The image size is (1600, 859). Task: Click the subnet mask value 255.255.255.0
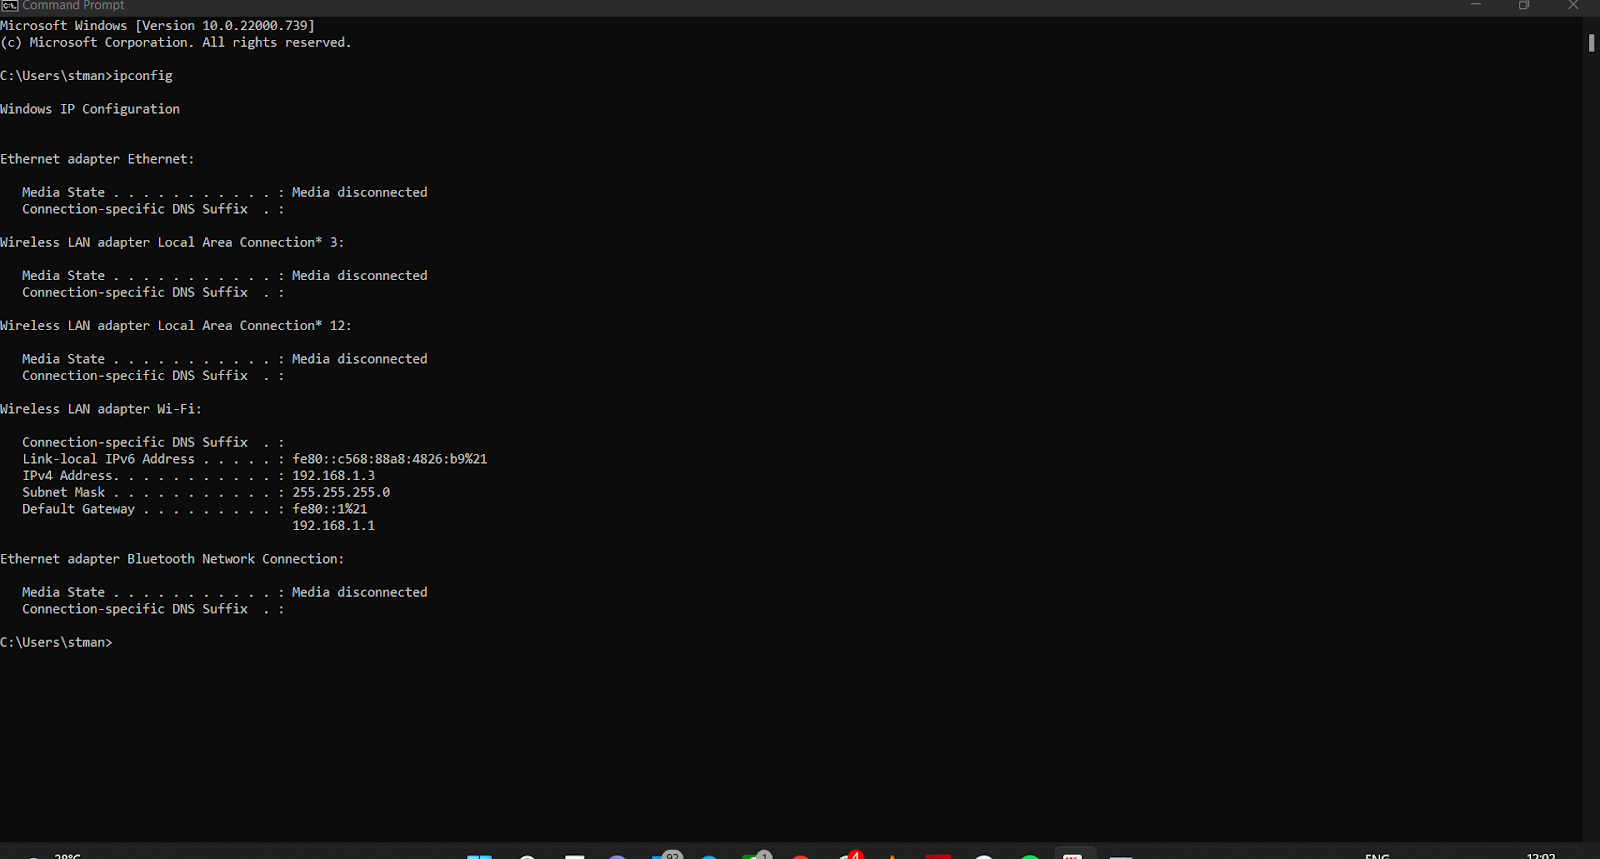pyautogui.click(x=341, y=492)
